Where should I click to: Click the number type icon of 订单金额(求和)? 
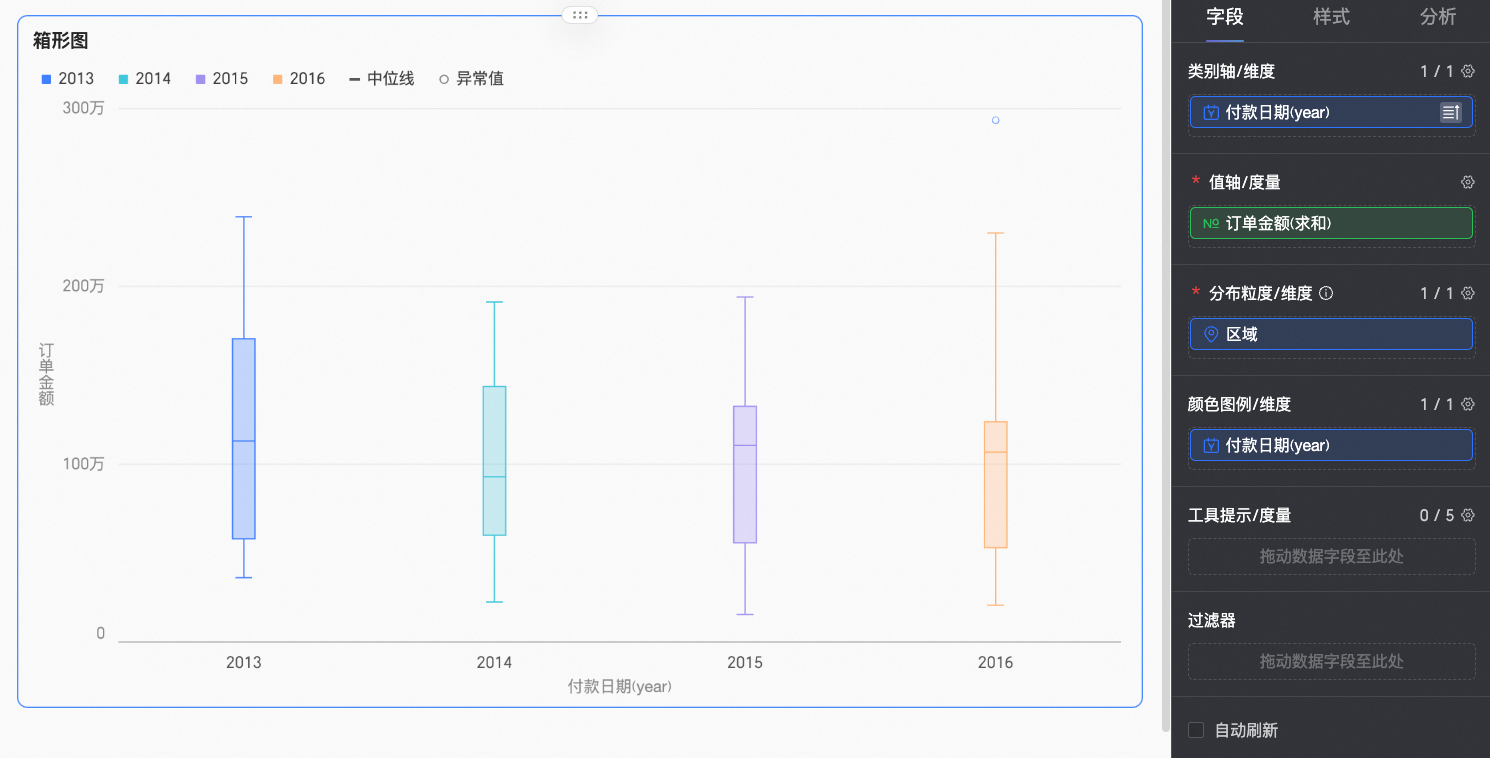1210,223
